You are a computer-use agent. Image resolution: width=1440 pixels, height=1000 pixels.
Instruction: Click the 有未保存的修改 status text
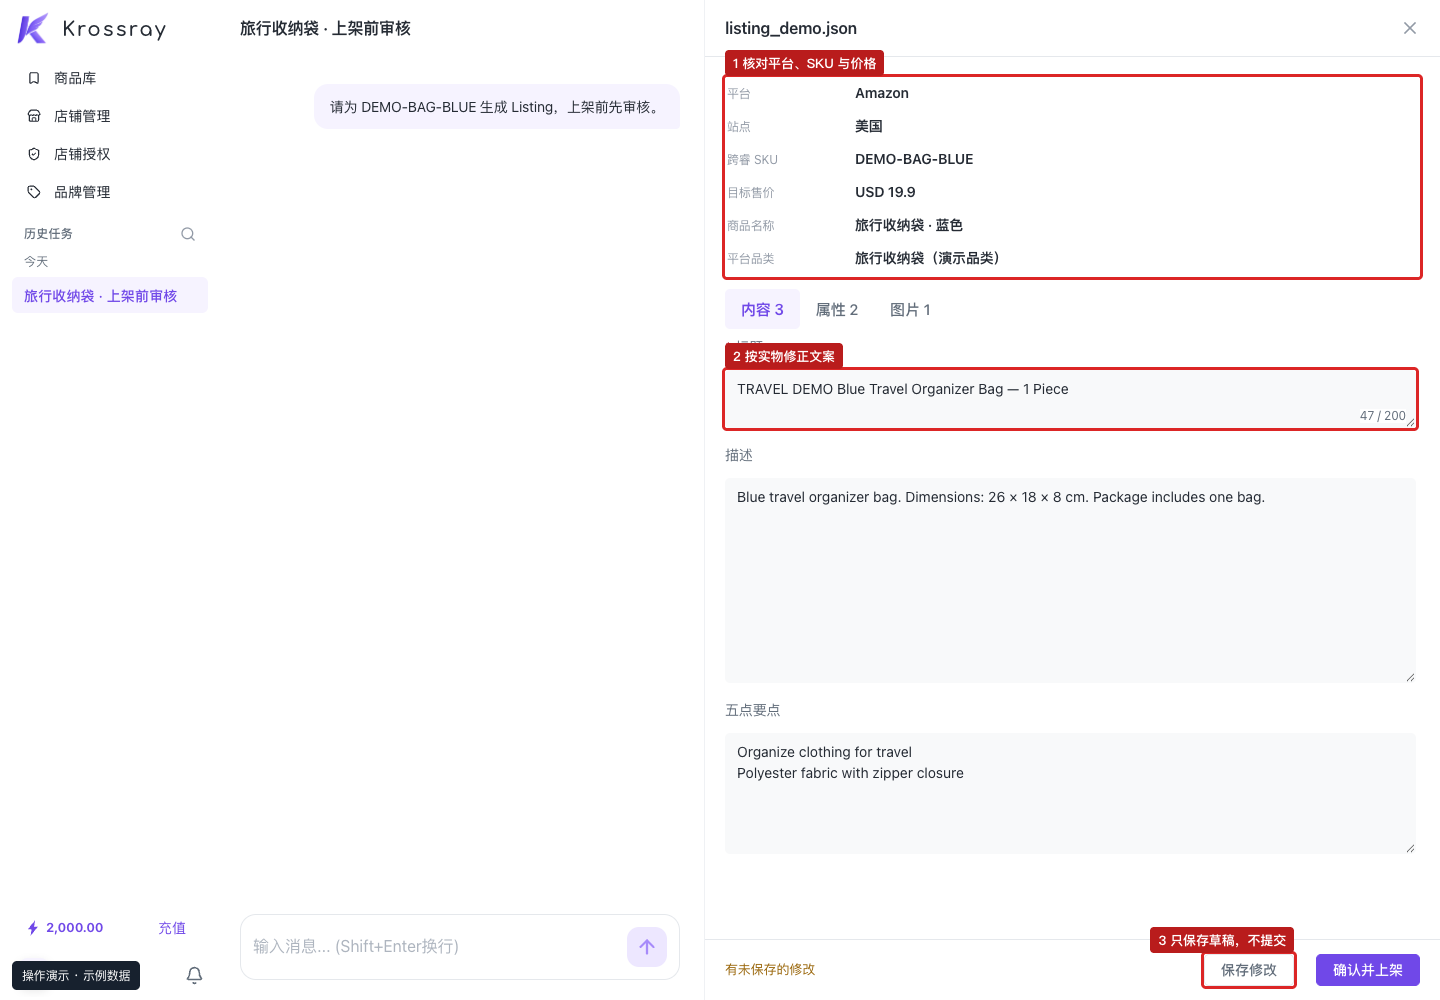coord(770,970)
